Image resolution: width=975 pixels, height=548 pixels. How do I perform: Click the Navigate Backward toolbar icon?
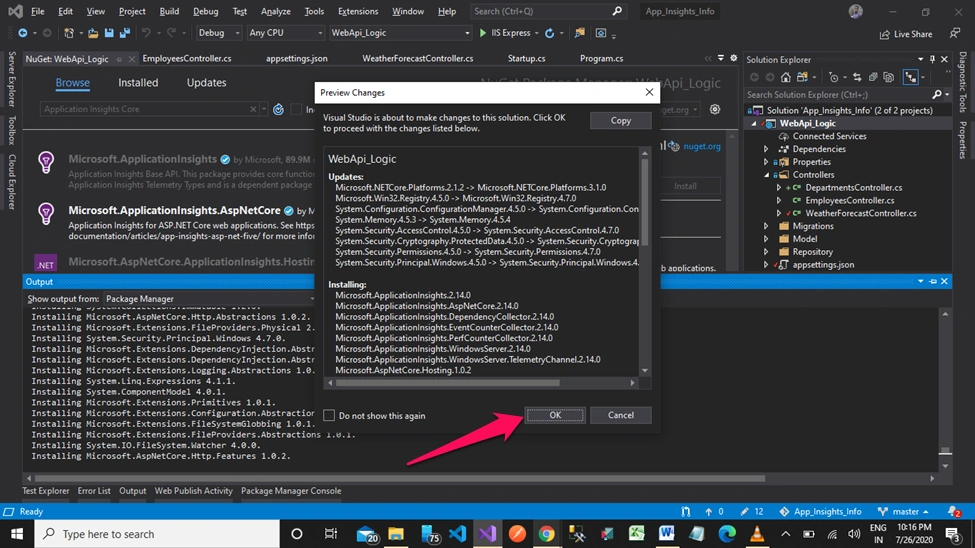(x=23, y=33)
